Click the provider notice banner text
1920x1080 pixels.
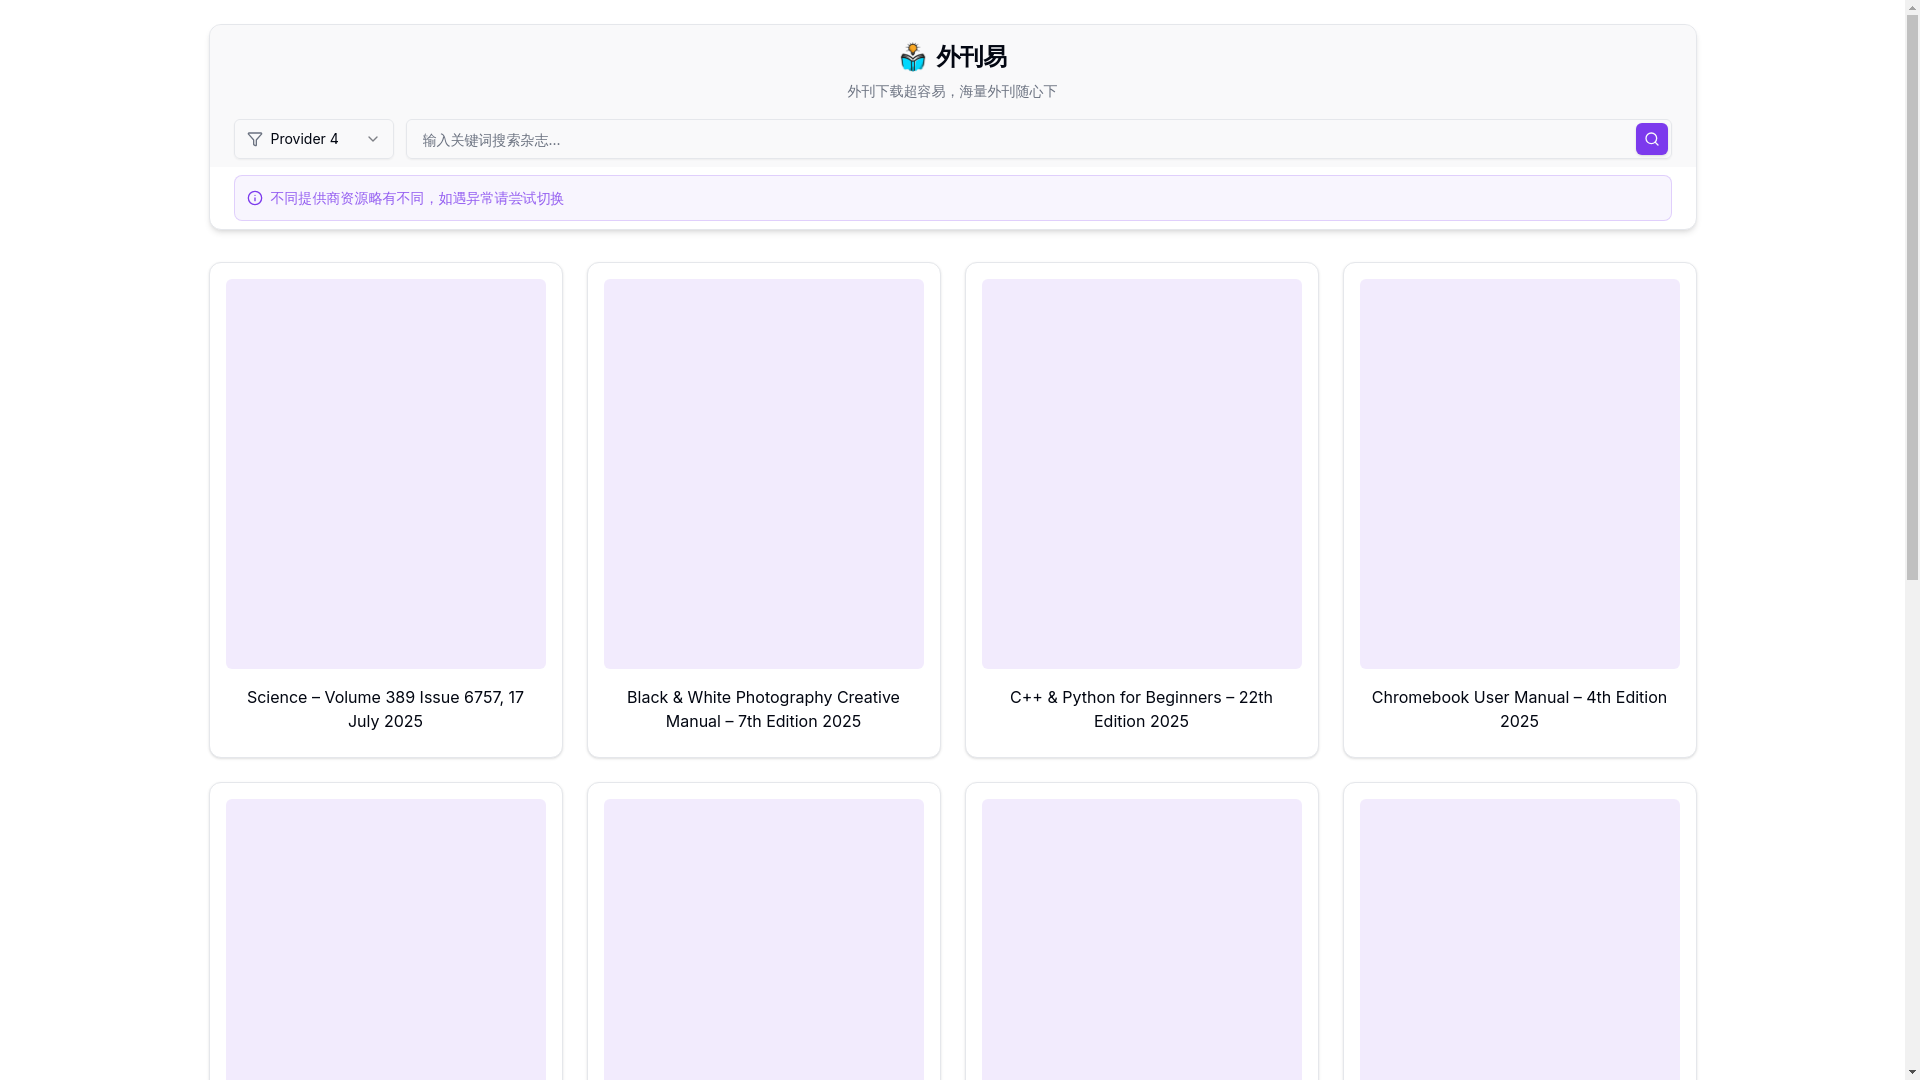click(x=417, y=198)
